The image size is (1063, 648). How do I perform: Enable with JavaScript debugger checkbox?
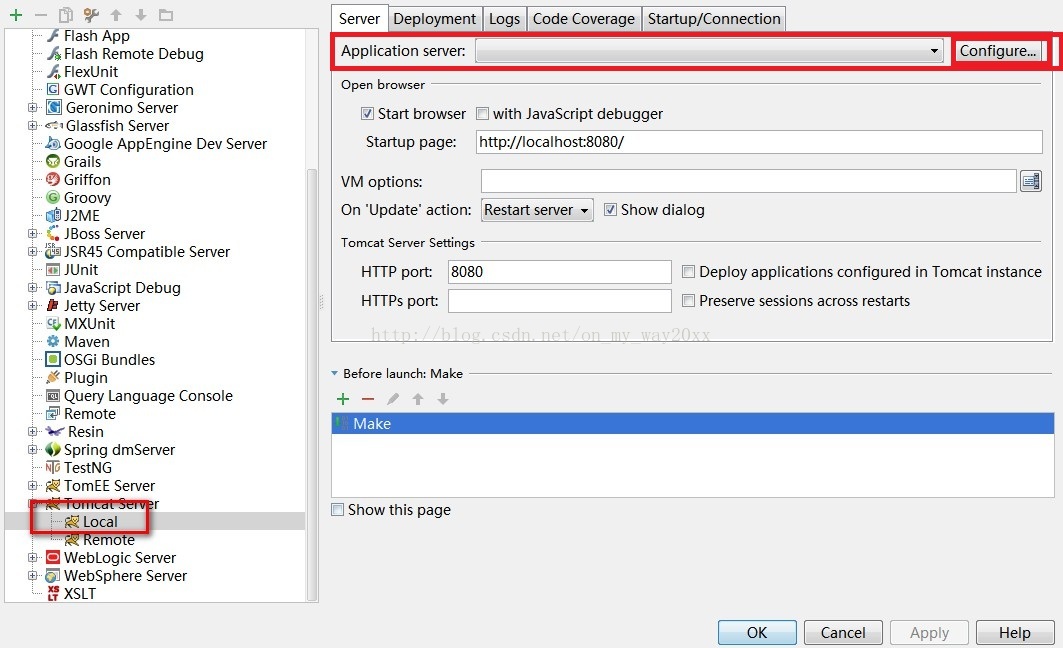click(482, 114)
